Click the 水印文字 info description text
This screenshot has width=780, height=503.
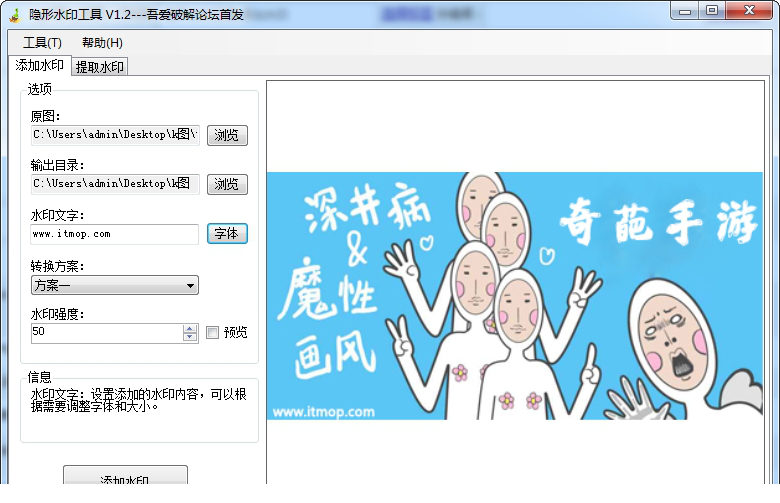(x=139, y=400)
